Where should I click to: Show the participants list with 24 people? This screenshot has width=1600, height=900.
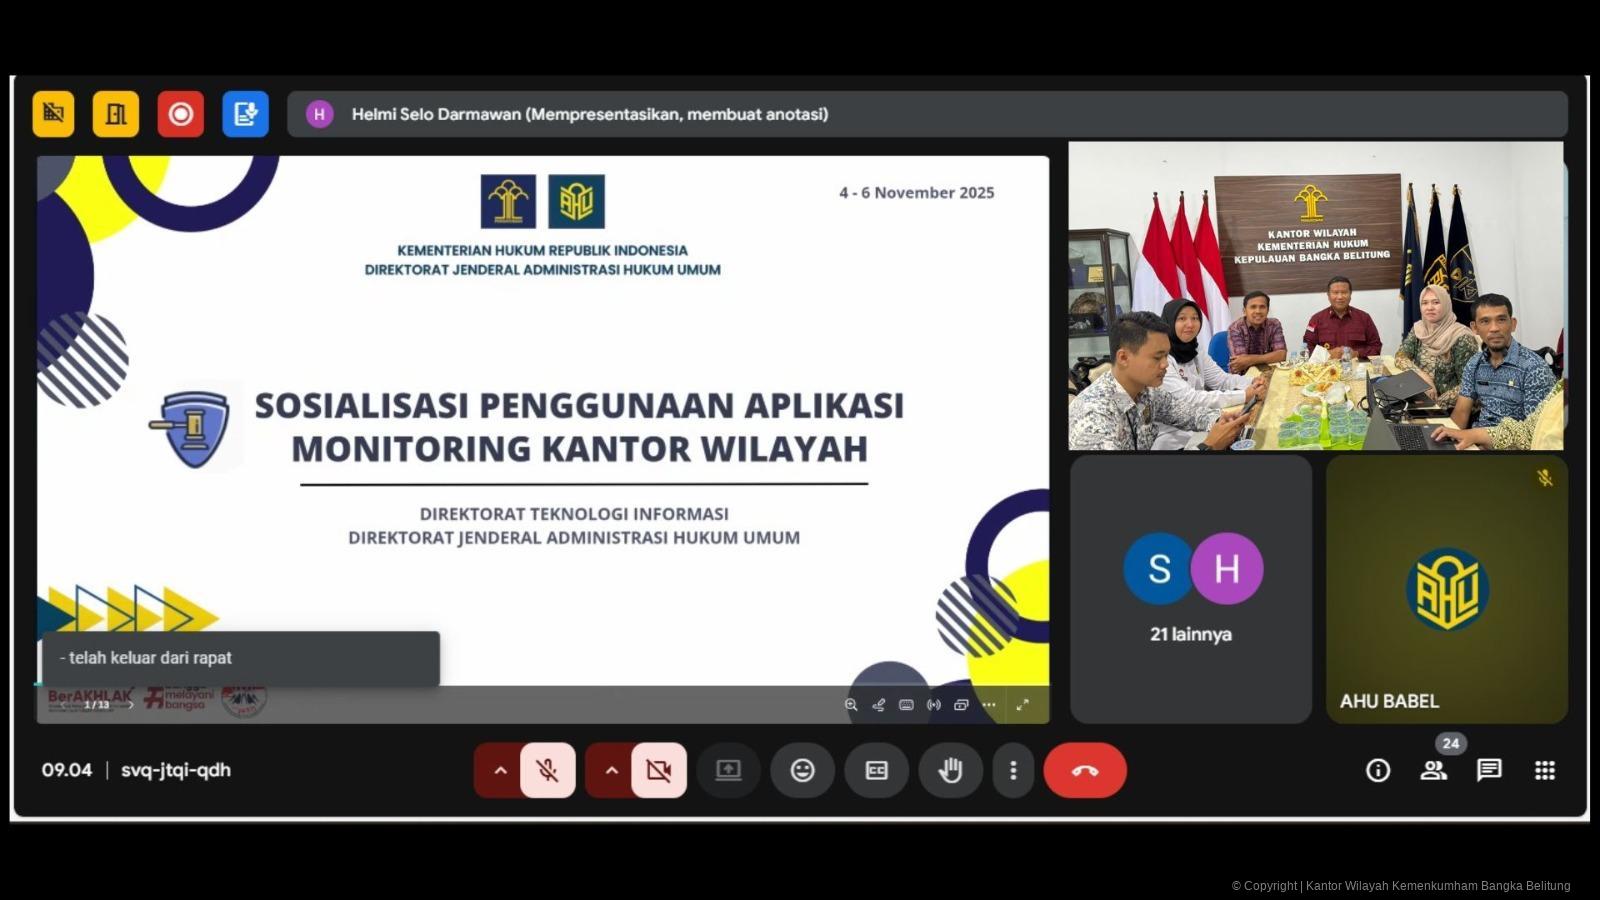pyautogui.click(x=1434, y=770)
